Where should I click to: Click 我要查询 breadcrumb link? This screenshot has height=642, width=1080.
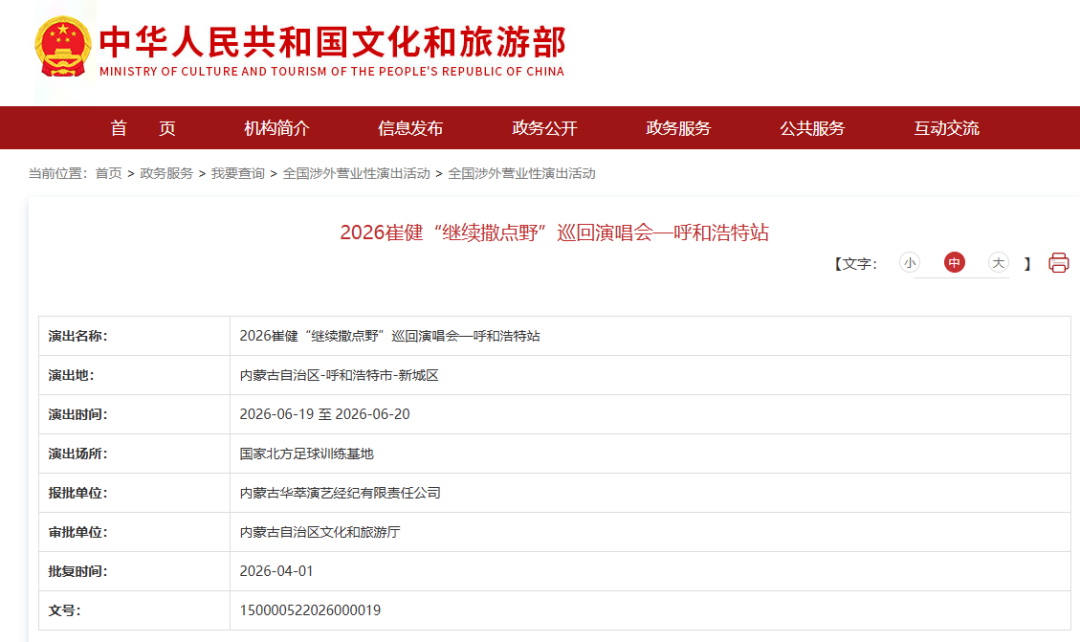(x=238, y=173)
